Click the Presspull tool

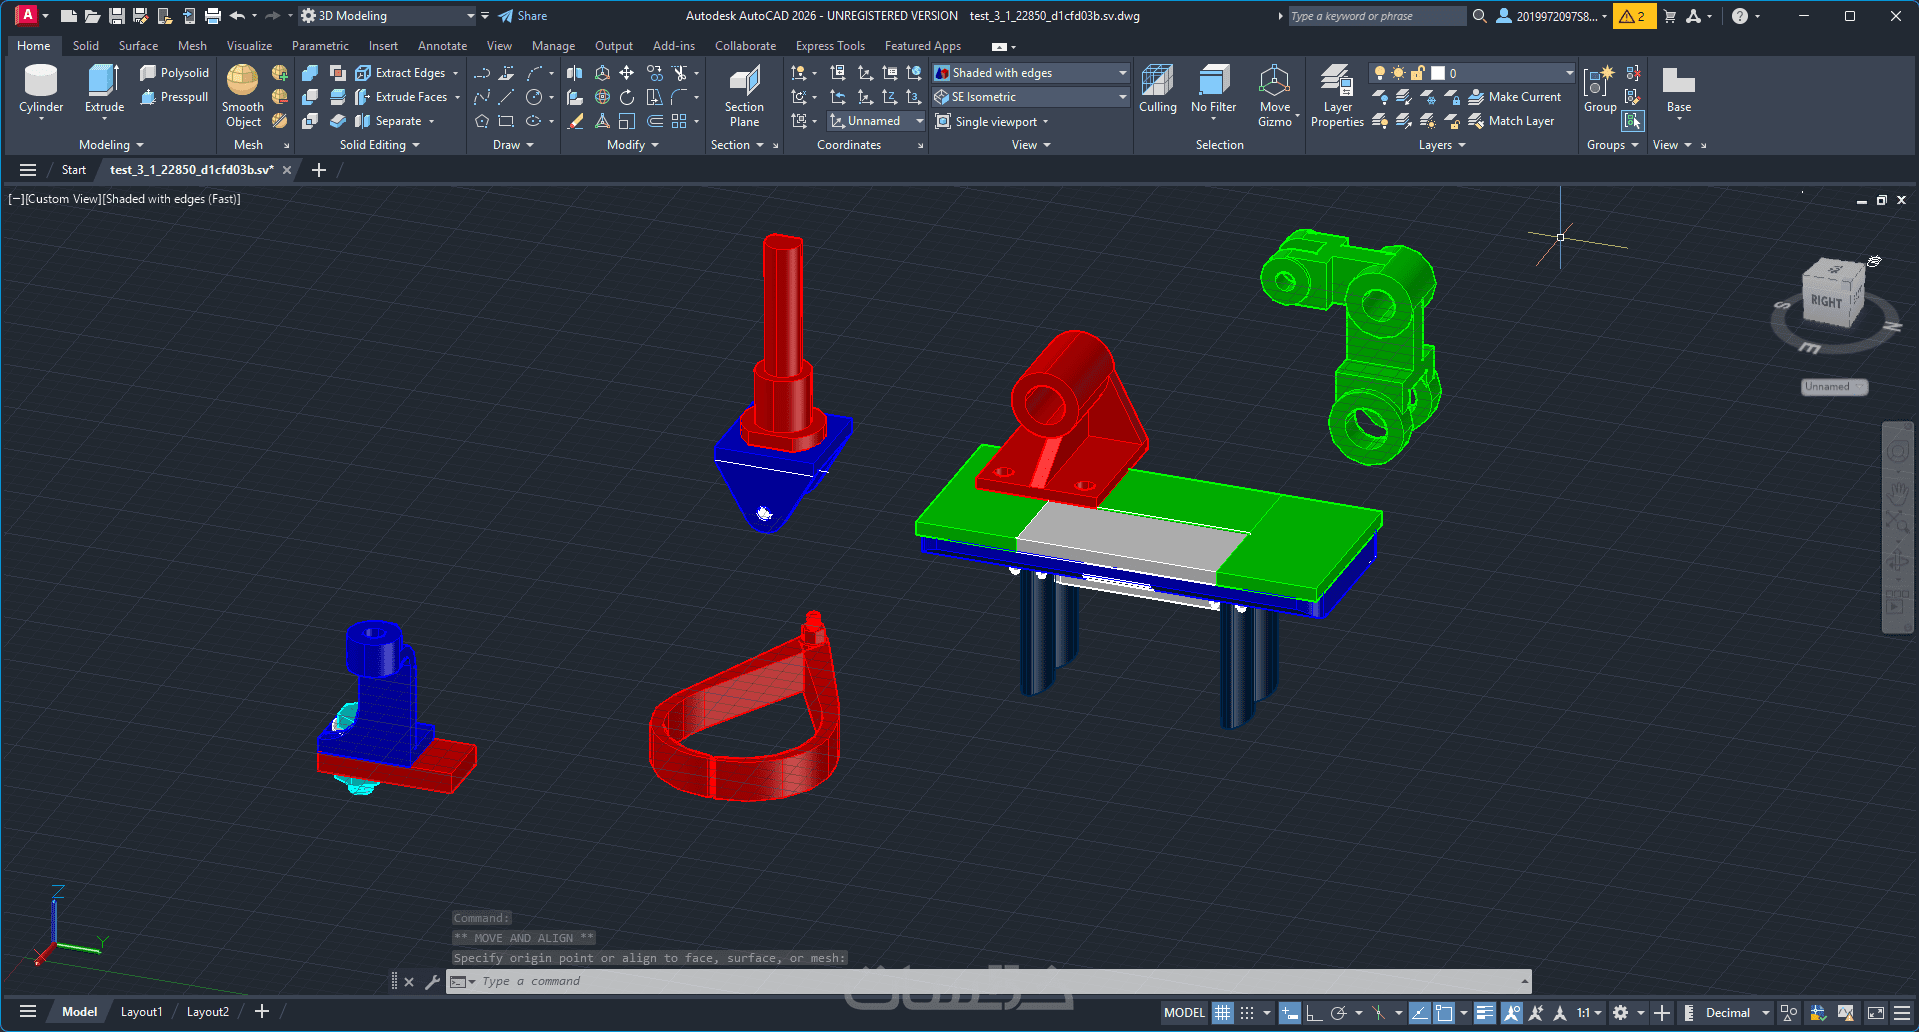pyautogui.click(x=175, y=97)
